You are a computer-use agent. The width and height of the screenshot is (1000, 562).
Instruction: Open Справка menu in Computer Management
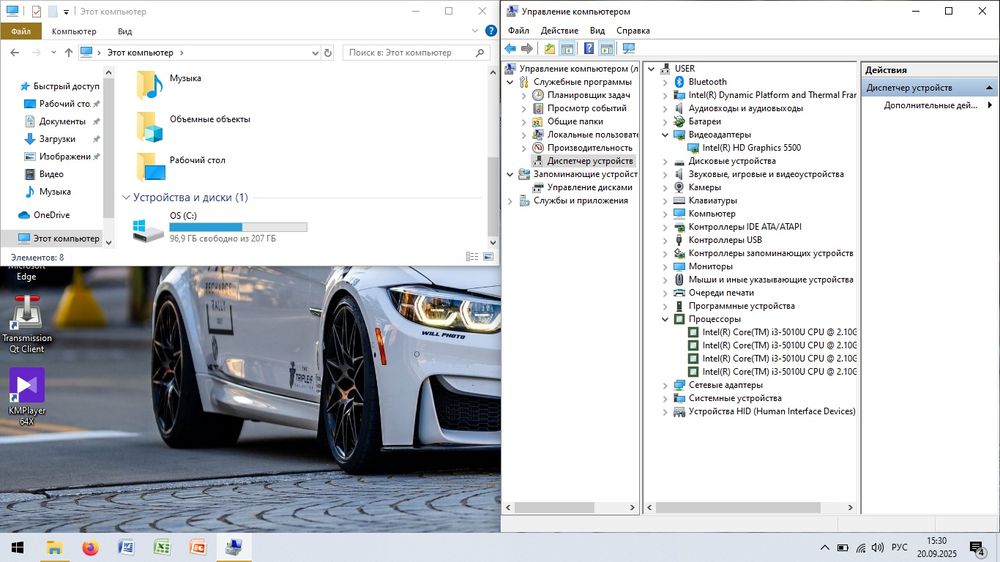pyautogui.click(x=633, y=31)
